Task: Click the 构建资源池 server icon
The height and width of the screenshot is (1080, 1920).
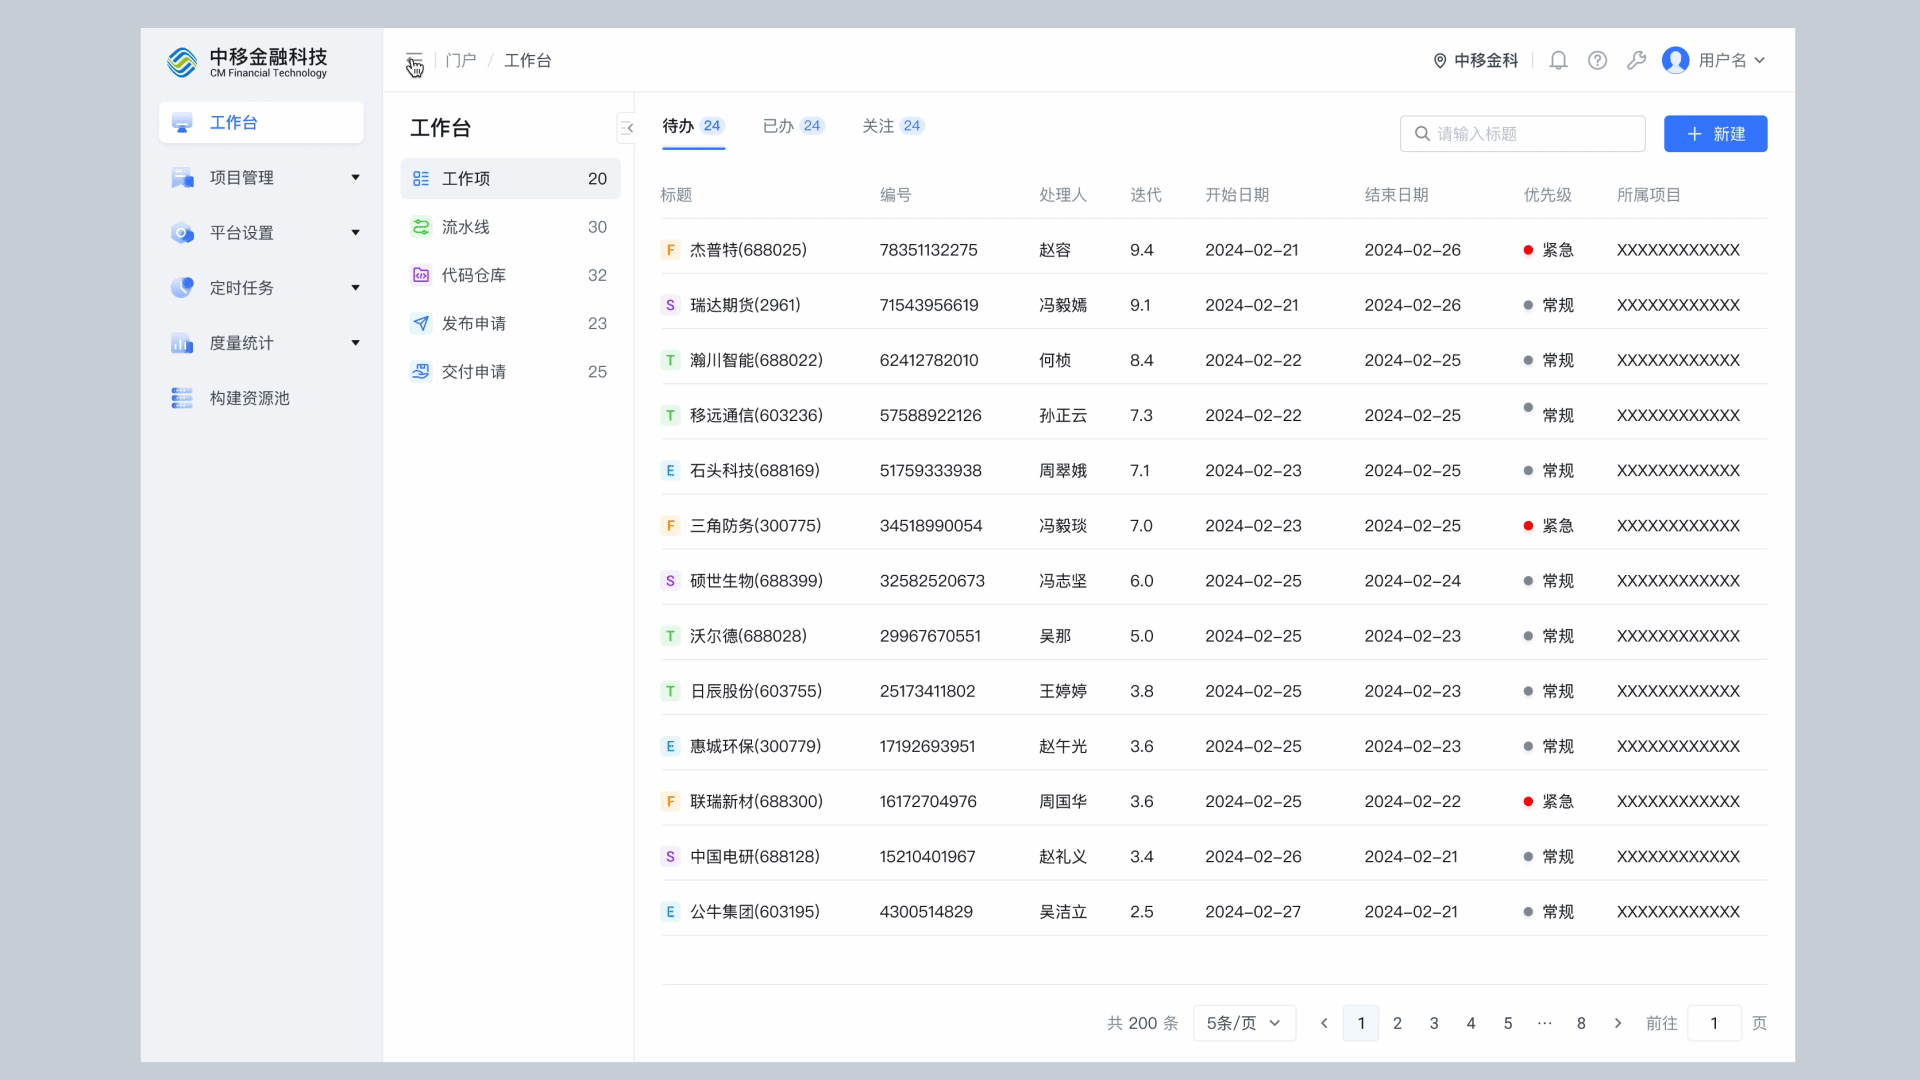Action: (x=182, y=398)
